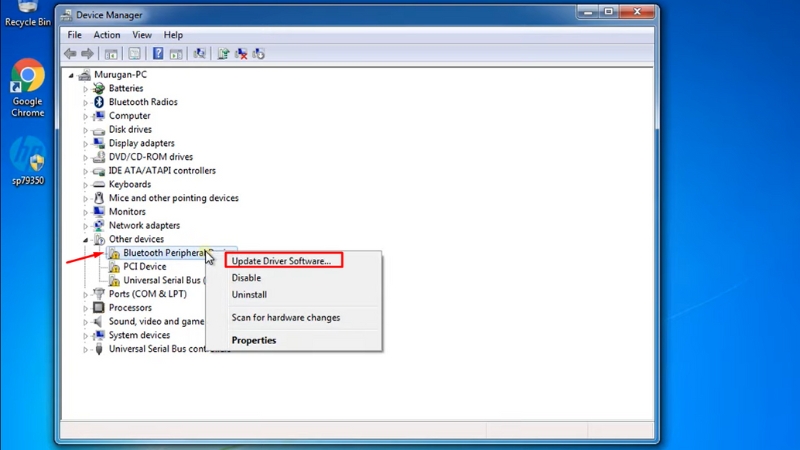
Task: Select the Murugan-PC label
Action: [x=120, y=74]
